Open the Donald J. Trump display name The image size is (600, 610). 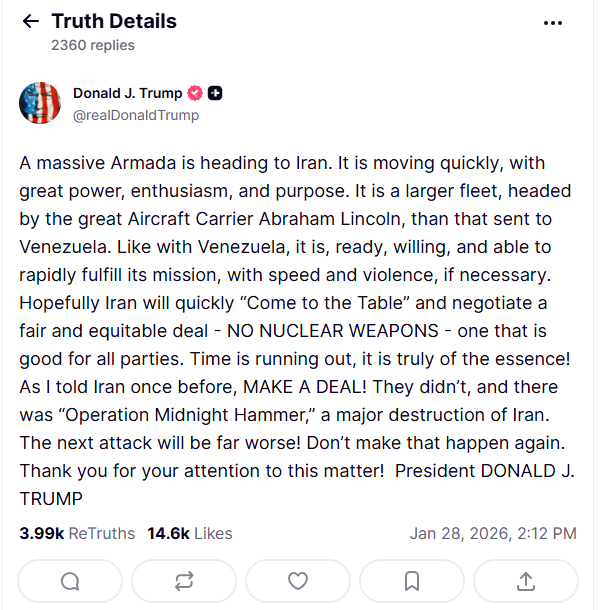point(127,93)
